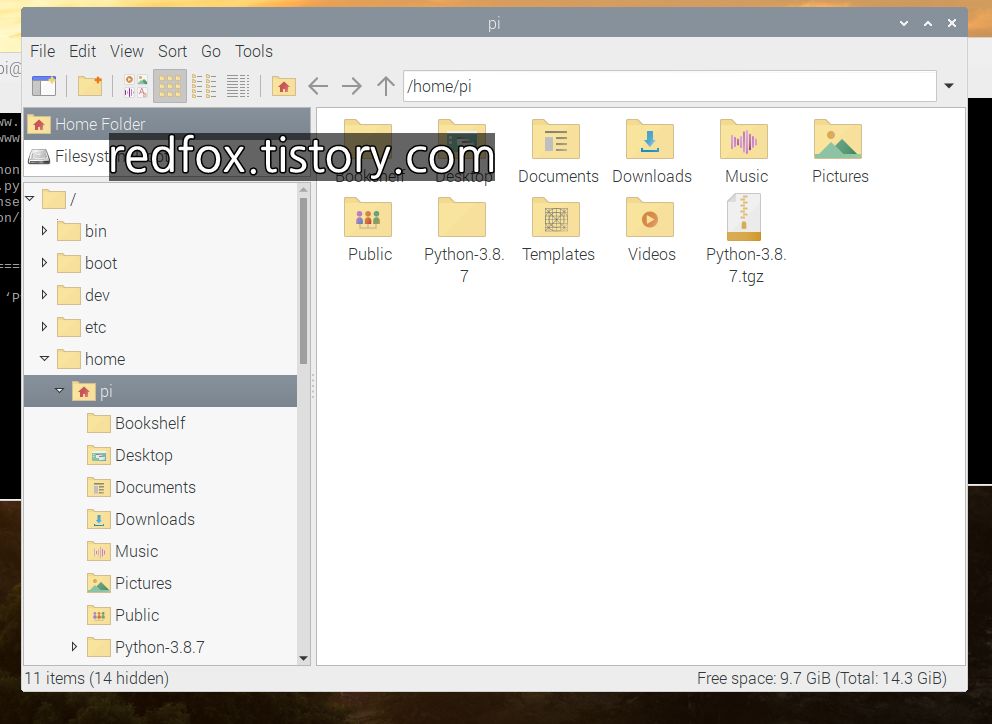Select Home Folder in places list
992x724 pixels.
[167, 124]
